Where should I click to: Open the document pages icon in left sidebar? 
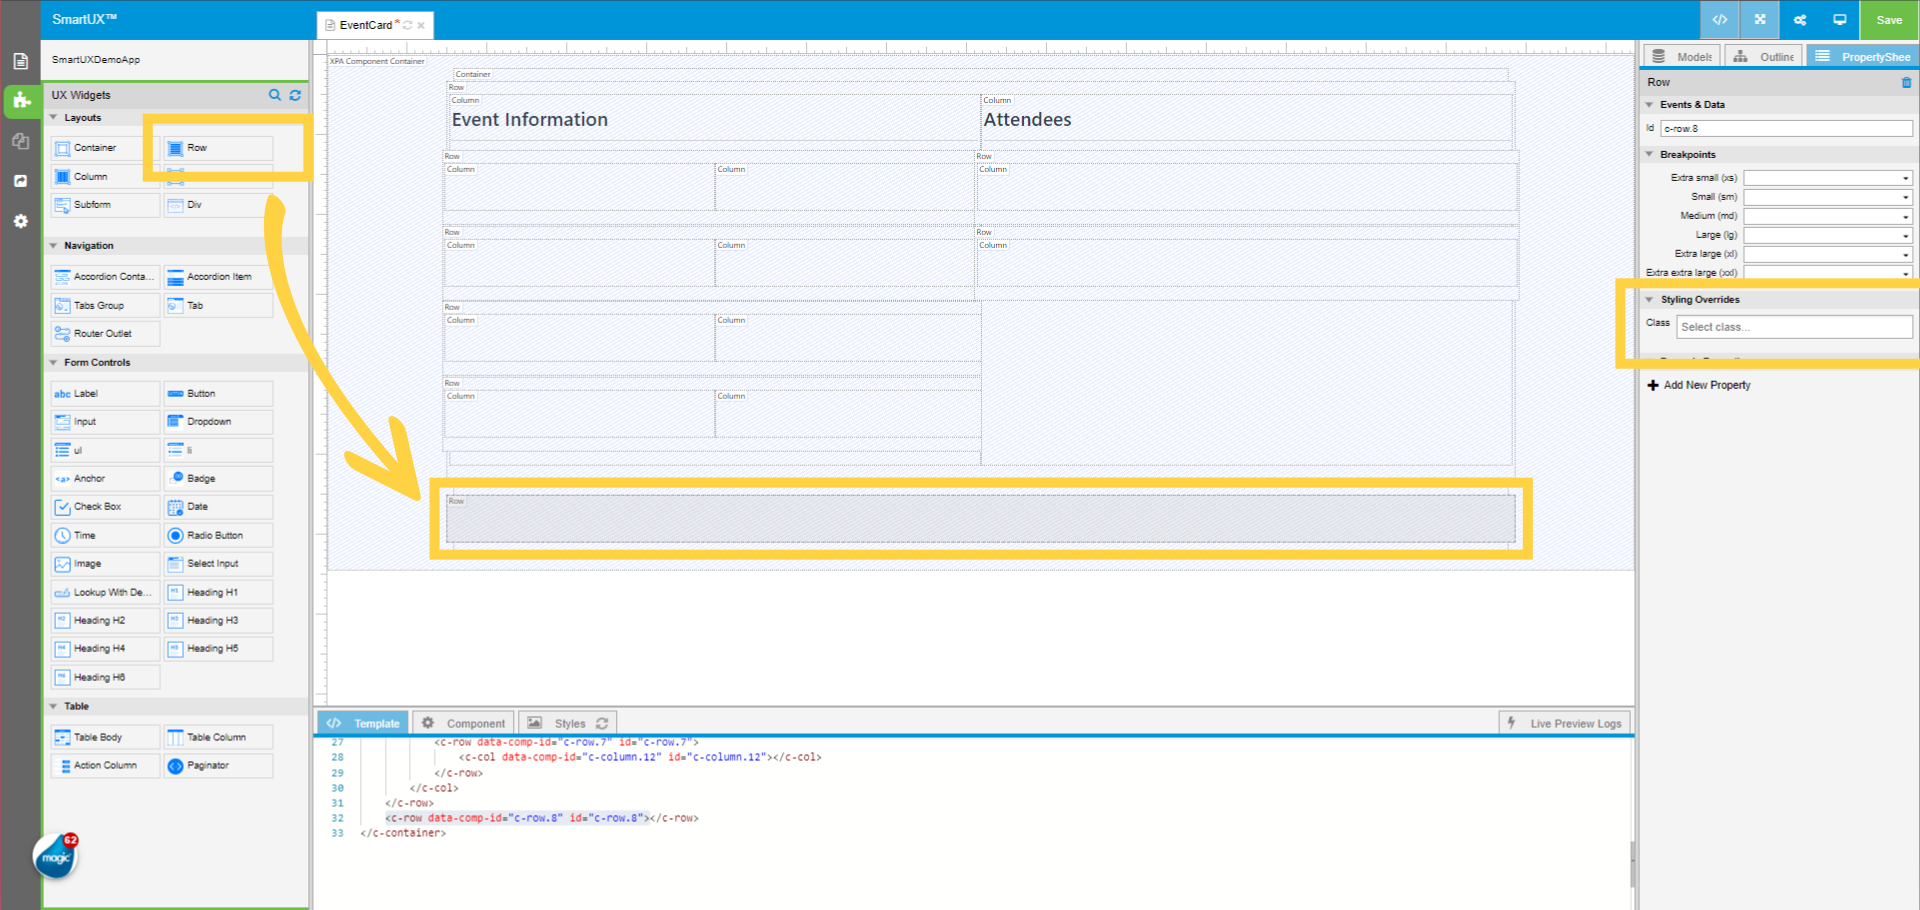click(20, 60)
